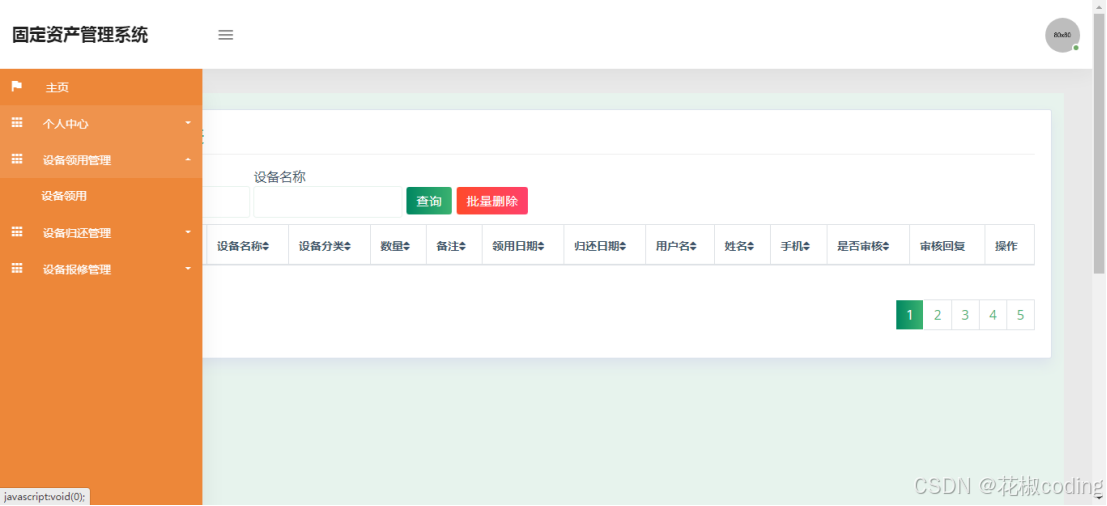Sort by 数量 column arrows
Viewport: 1107px width, 506px height.
click(407, 246)
